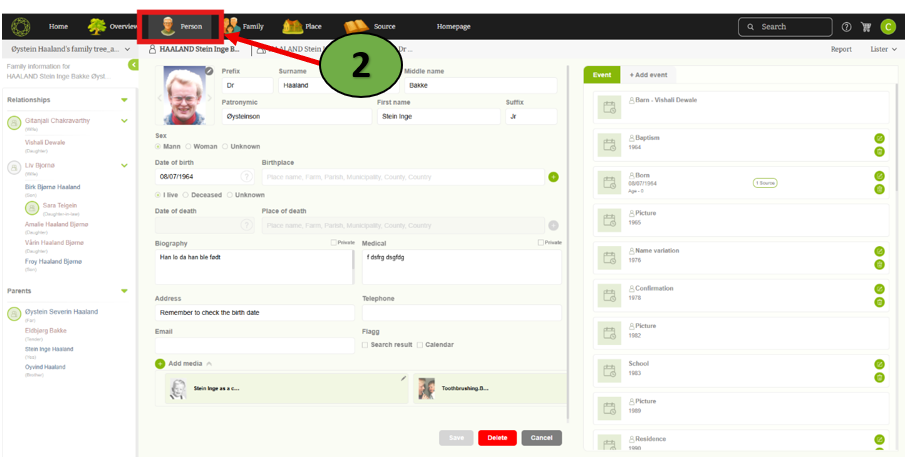Collapse the Relationships section

tap(124, 100)
